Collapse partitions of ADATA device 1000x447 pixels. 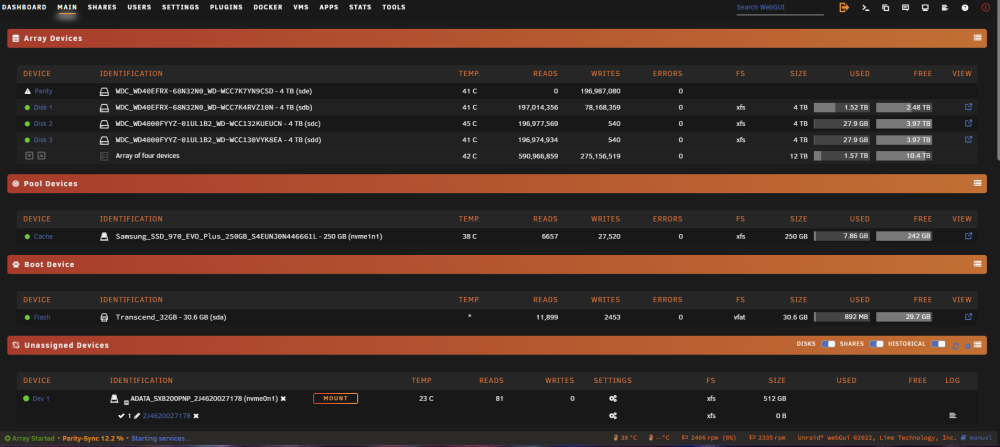click(x=127, y=400)
